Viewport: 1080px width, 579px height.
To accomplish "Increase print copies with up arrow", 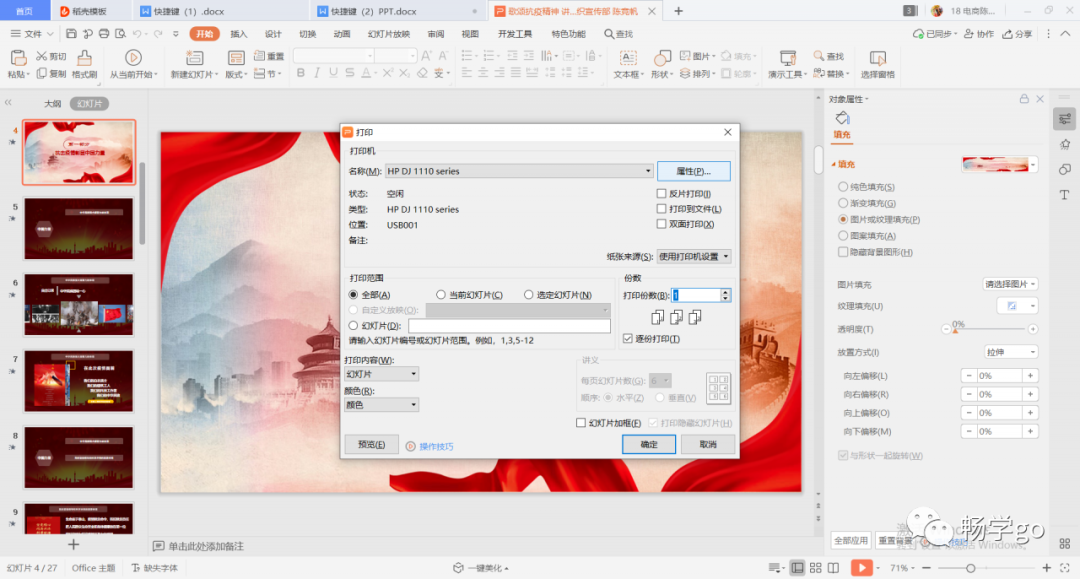I will coord(725,291).
